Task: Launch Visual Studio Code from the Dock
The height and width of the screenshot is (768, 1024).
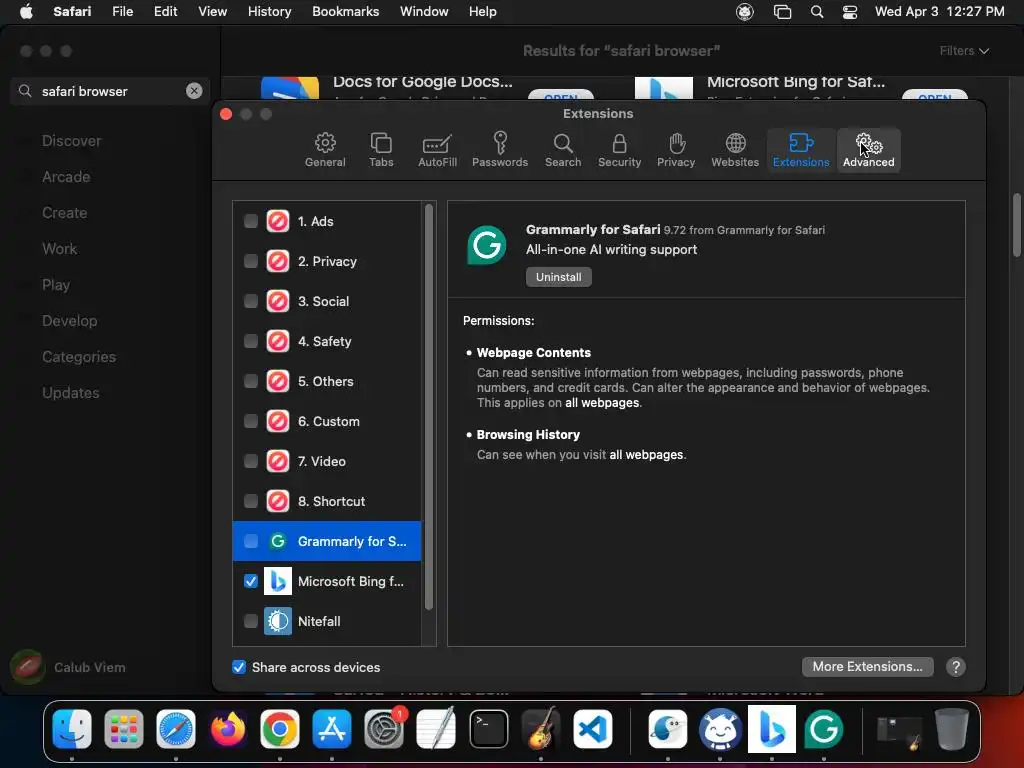Action: 592,729
